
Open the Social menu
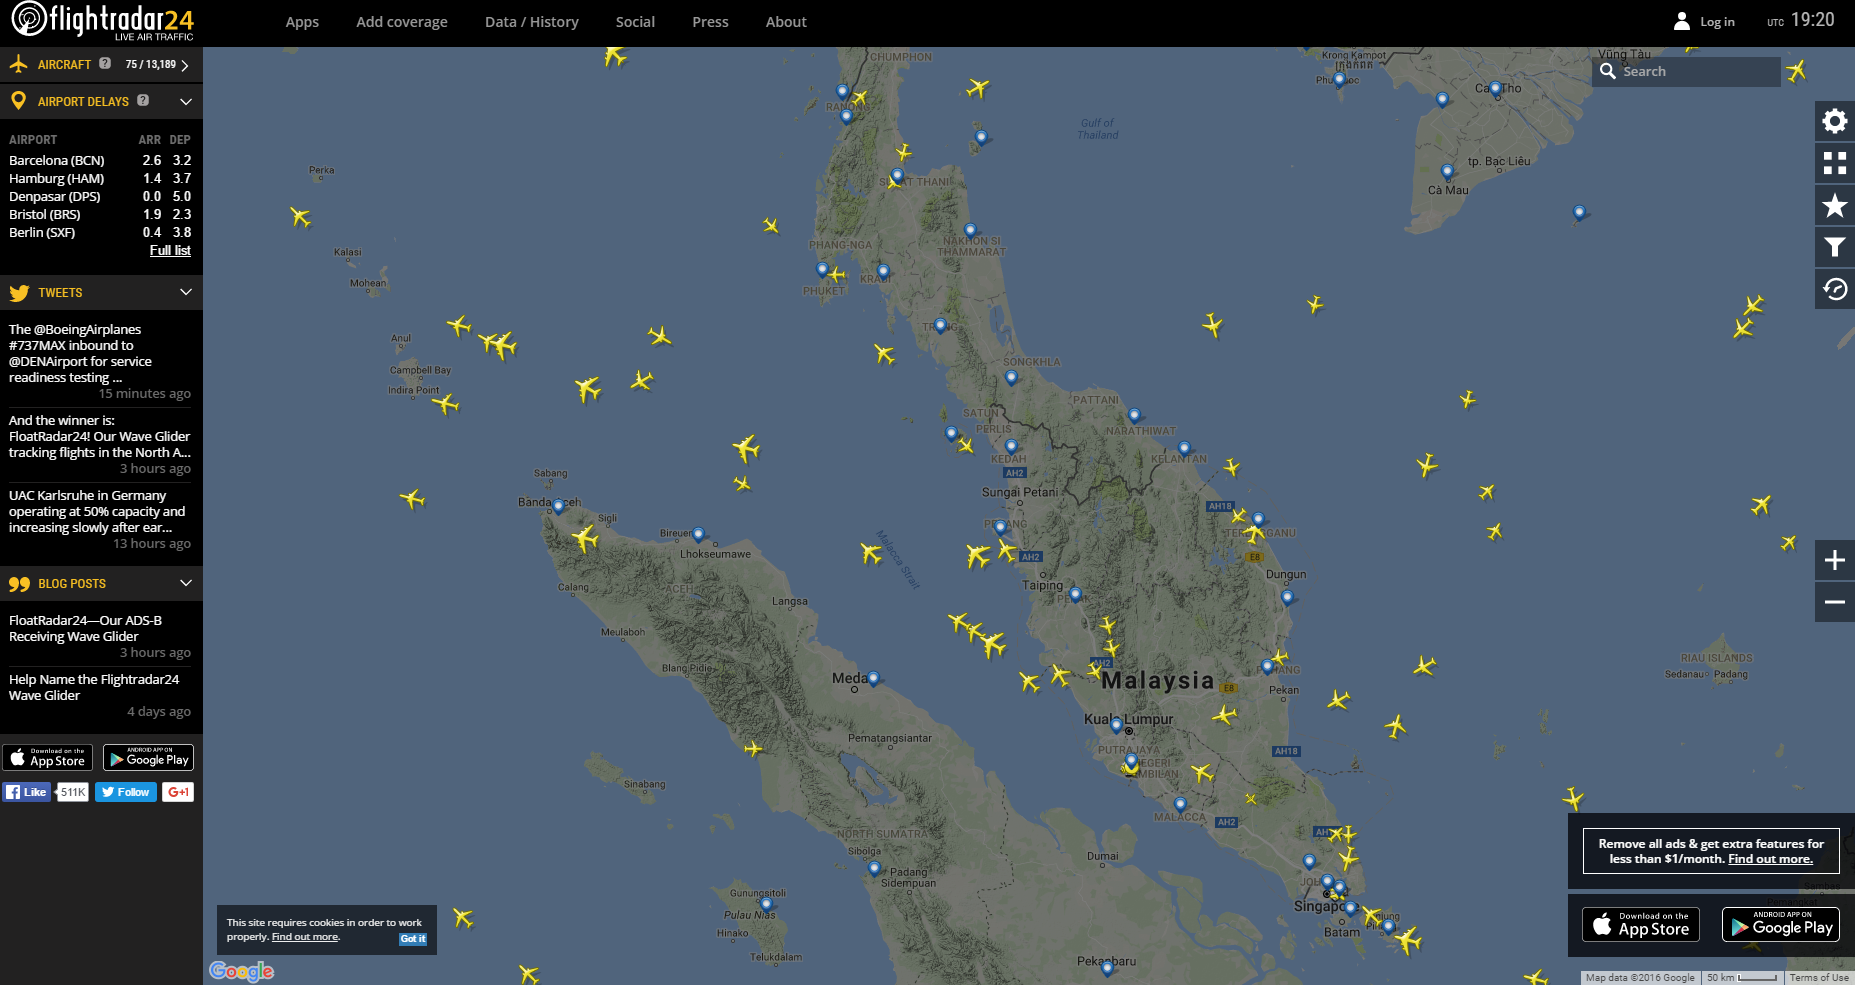(635, 22)
